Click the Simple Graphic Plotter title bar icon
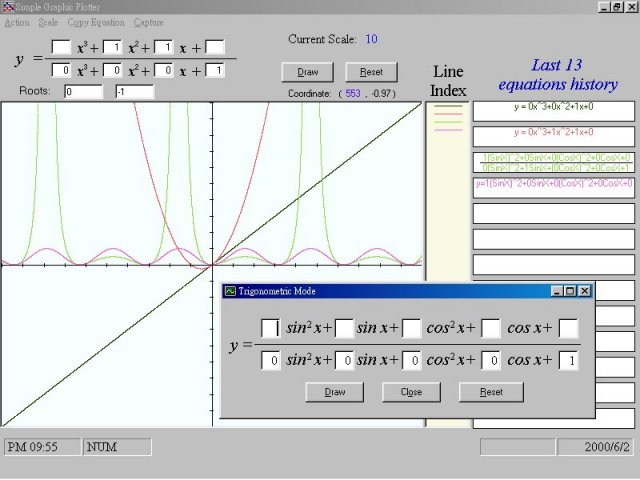Screen dimensions: 640x480 coord(9,7)
